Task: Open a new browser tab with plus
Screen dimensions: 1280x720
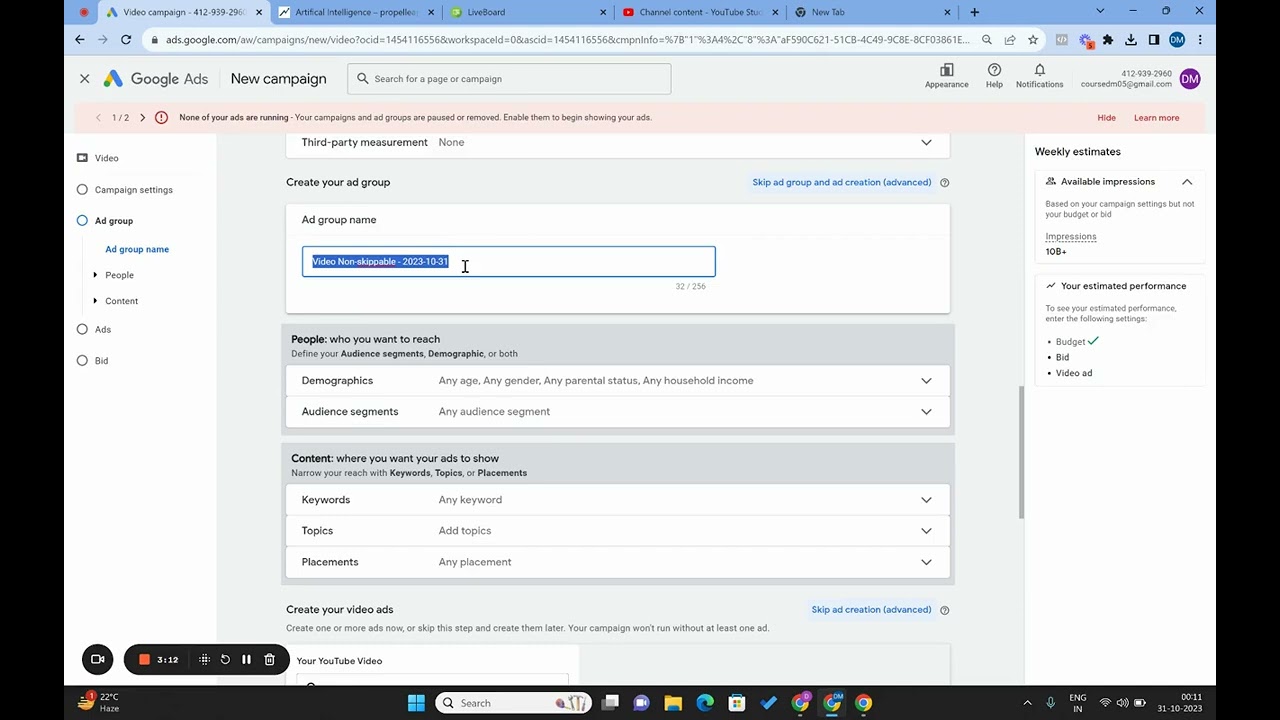Action: (x=974, y=12)
